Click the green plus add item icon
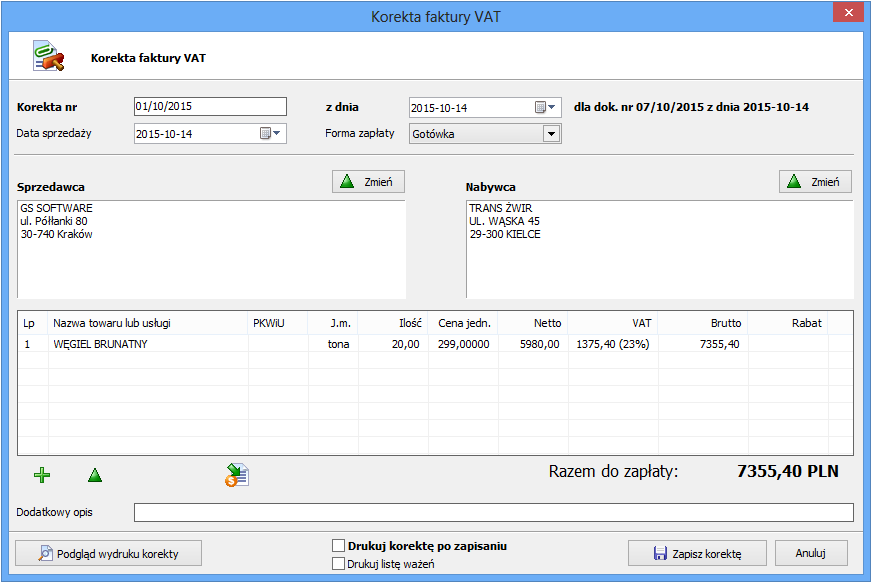This screenshot has width=871, height=583. pyautogui.click(x=41, y=475)
